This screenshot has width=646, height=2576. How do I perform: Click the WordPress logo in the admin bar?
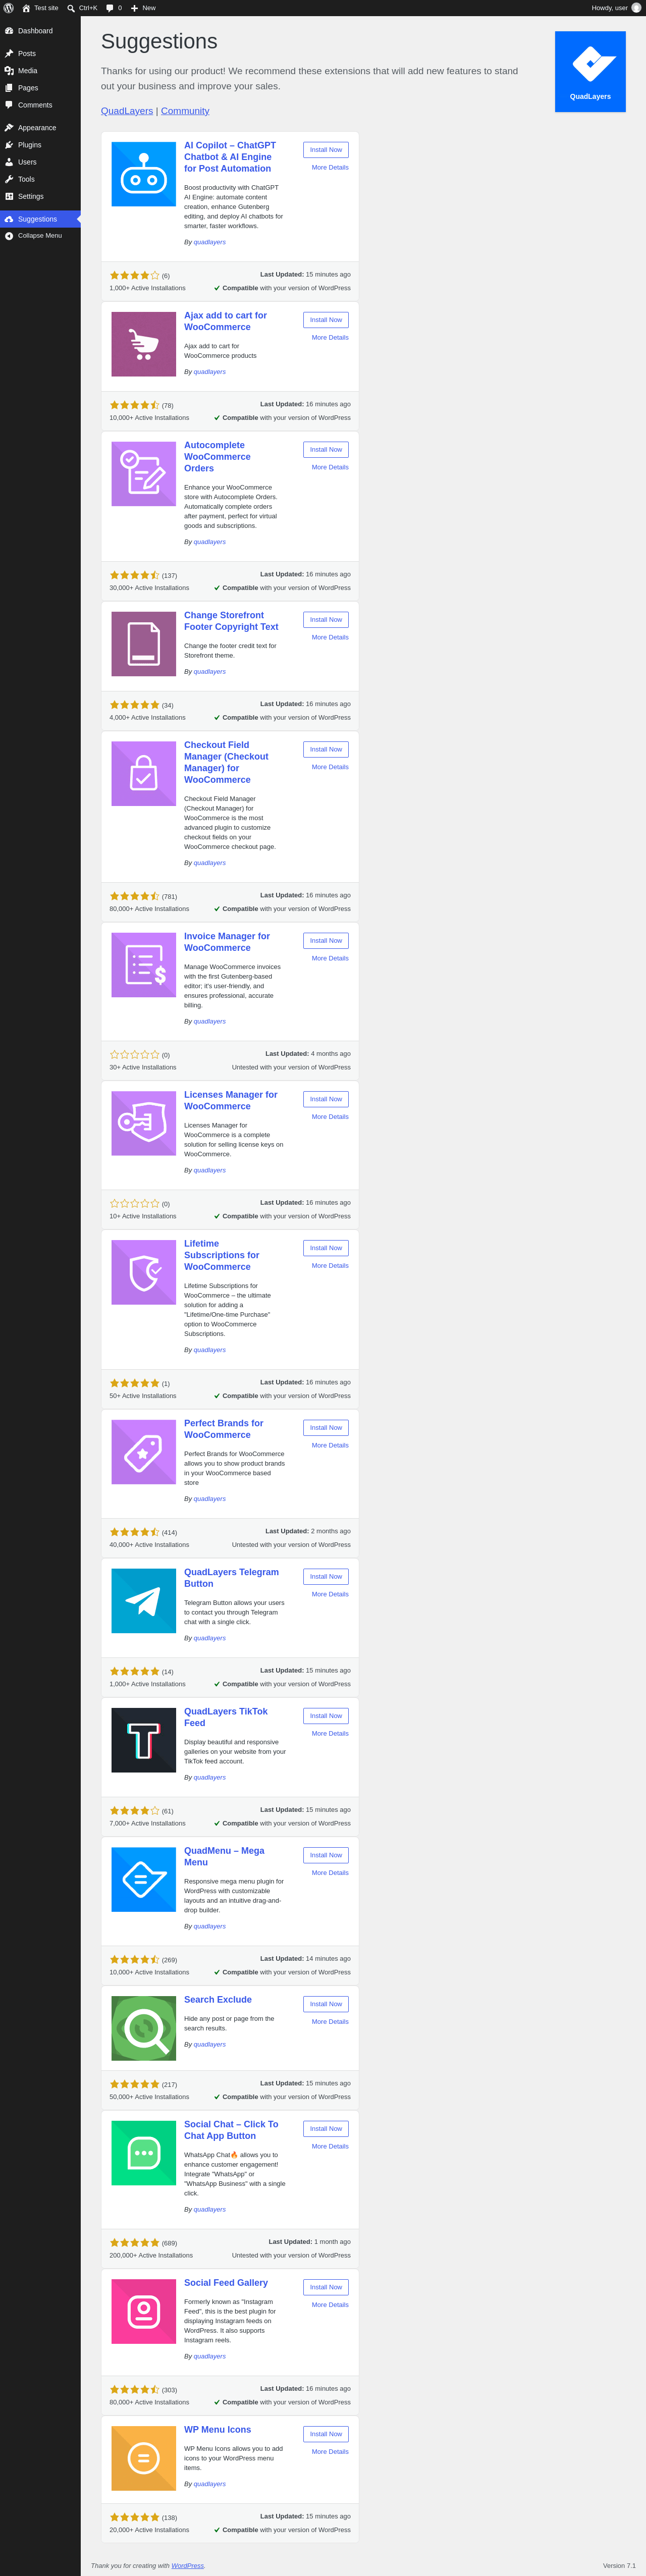[9, 8]
